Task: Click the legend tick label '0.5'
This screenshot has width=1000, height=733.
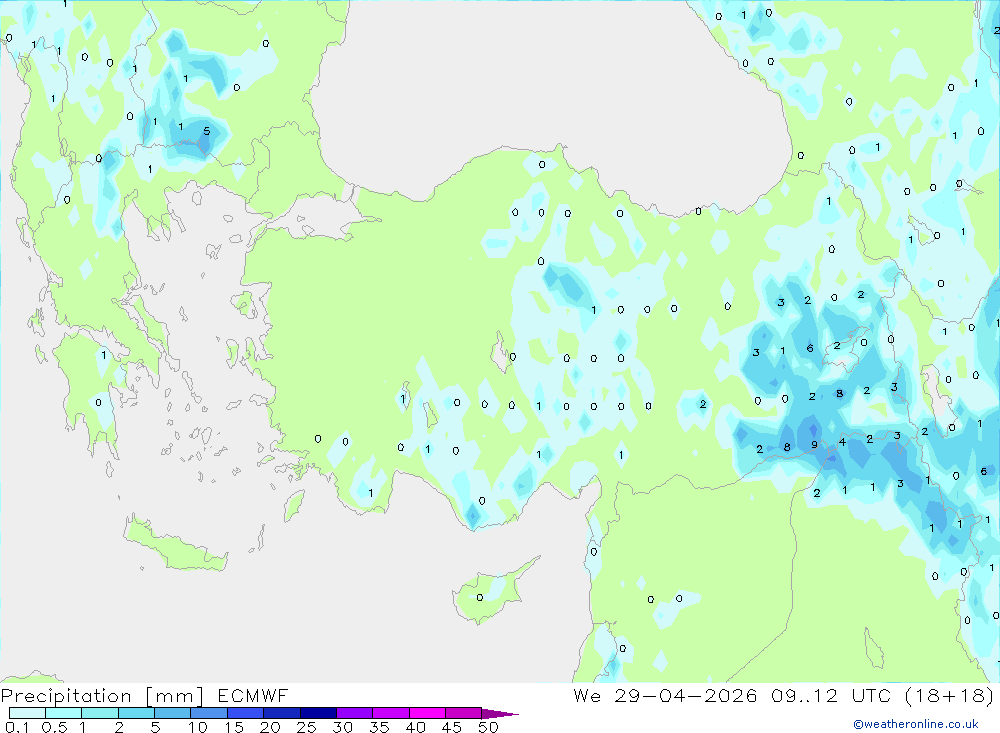Action: 54,727
